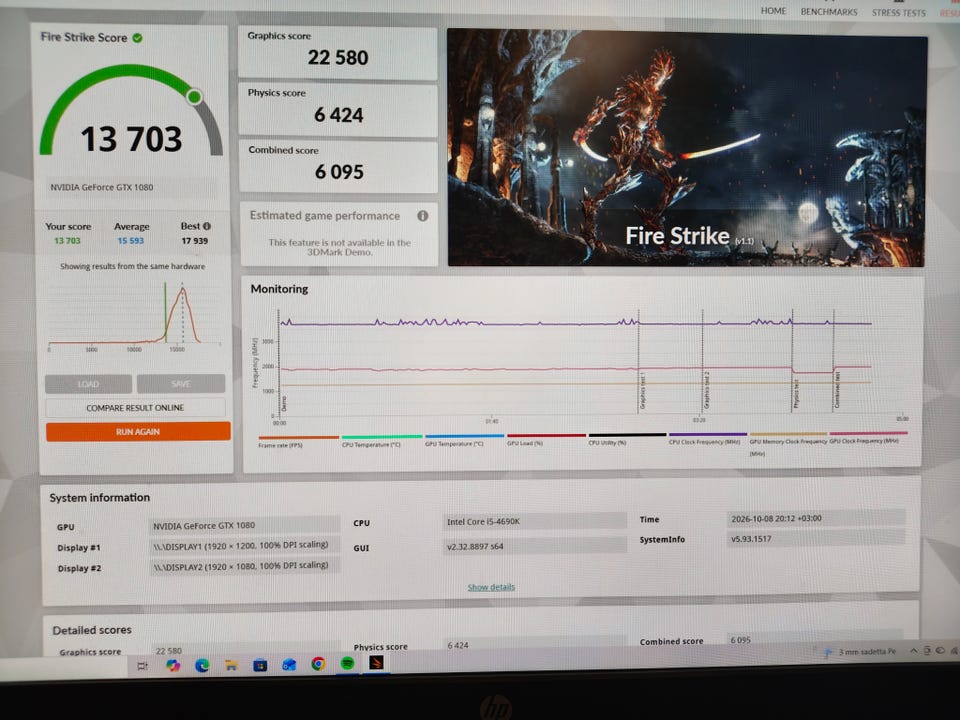The image size is (960, 720).
Task: Click the orange RUN AGAIN button
Action: click(x=138, y=432)
